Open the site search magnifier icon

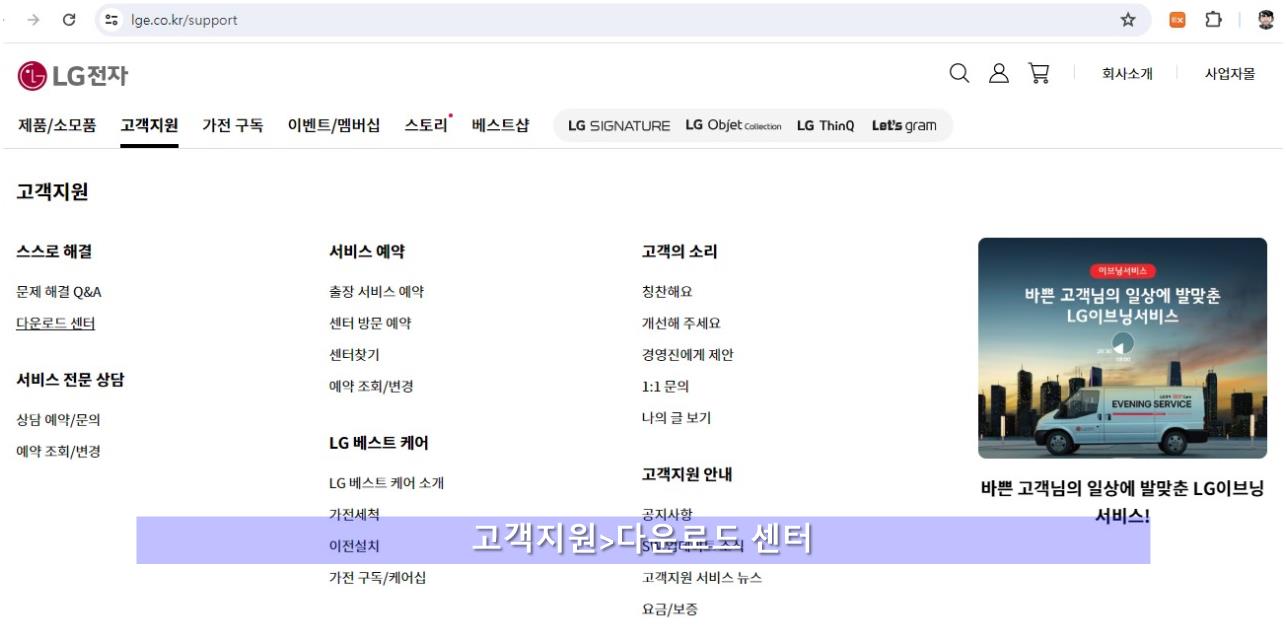(x=959, y=73)
